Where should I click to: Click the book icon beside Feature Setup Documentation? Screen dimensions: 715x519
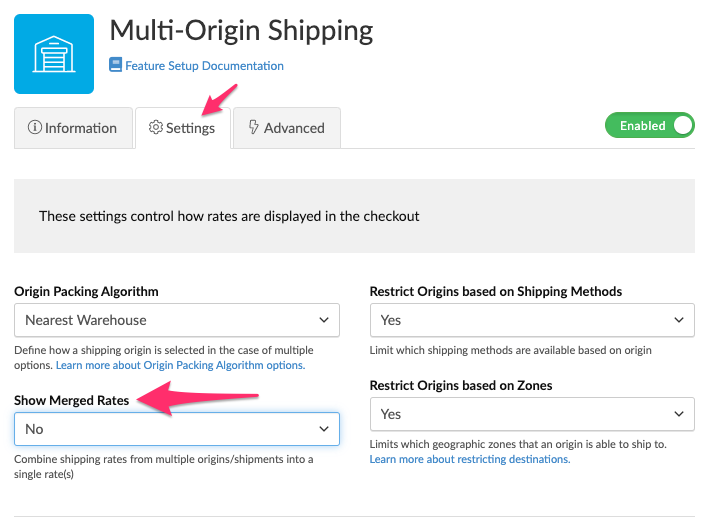(x=116, y=66)
